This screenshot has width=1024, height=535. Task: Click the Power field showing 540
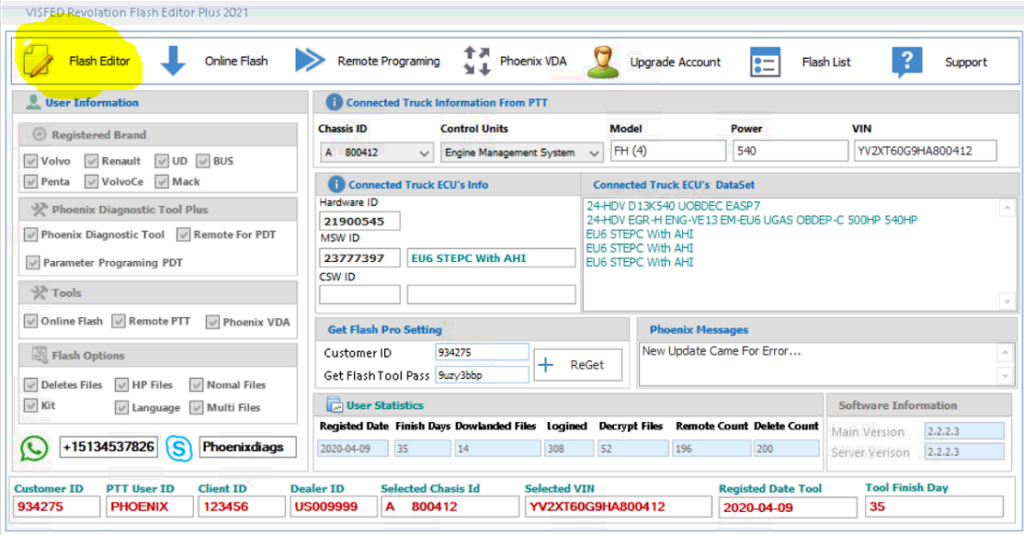point(790,151)
